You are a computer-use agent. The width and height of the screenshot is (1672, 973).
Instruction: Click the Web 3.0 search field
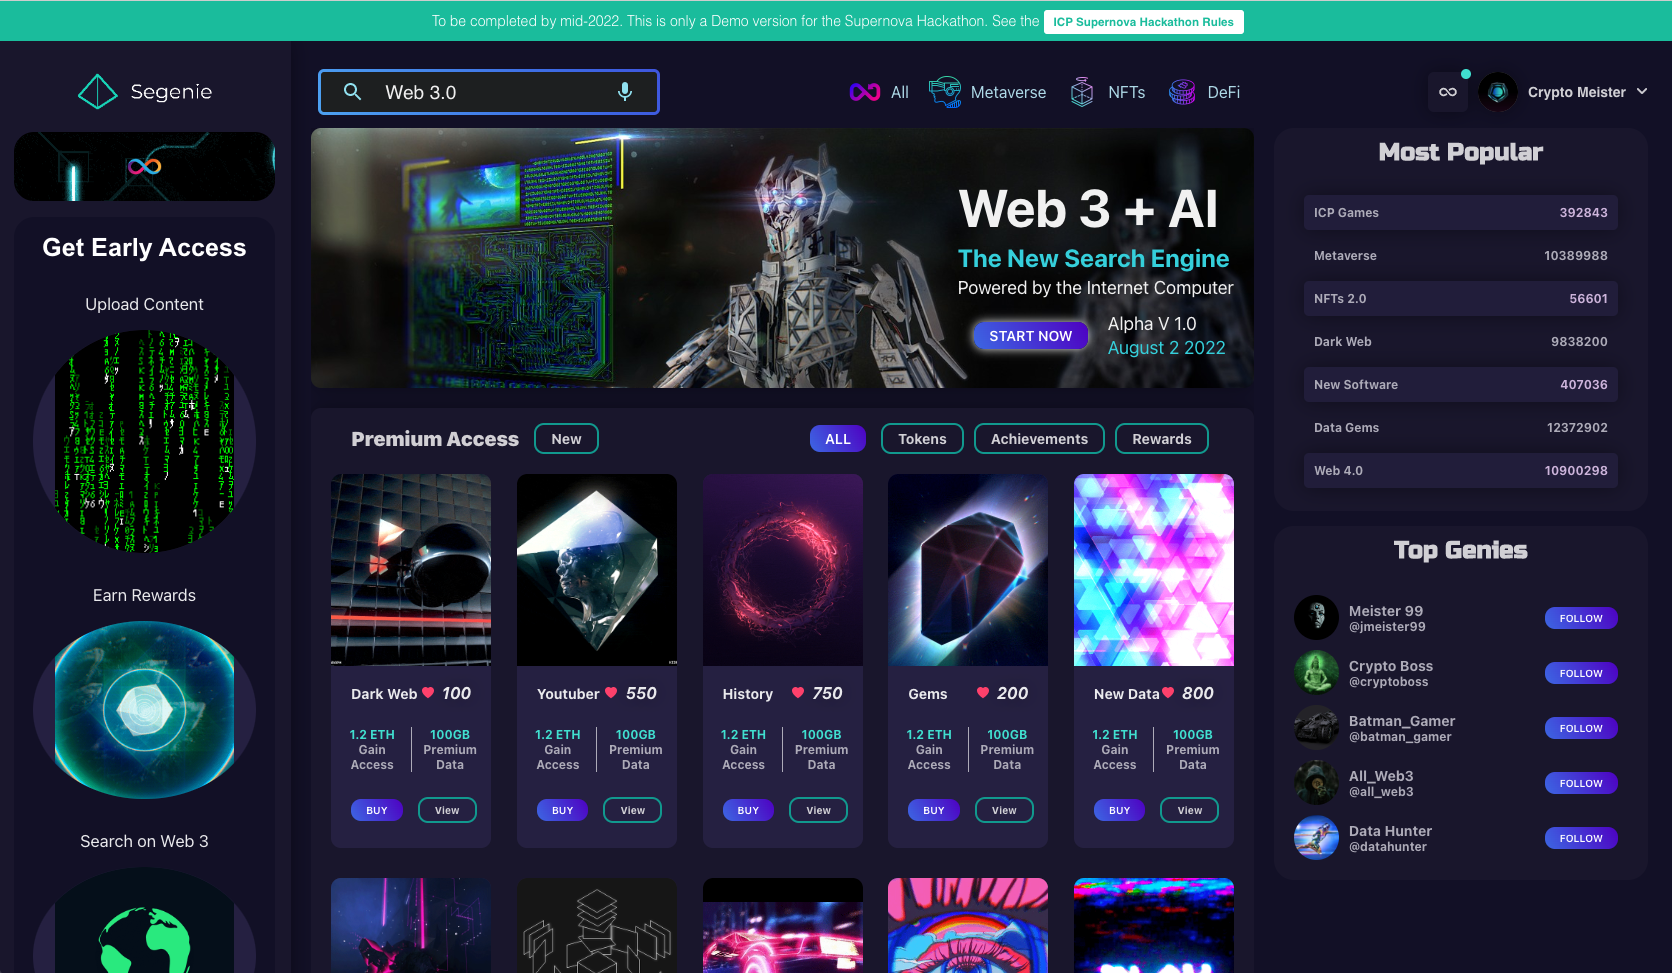[489, 92]
